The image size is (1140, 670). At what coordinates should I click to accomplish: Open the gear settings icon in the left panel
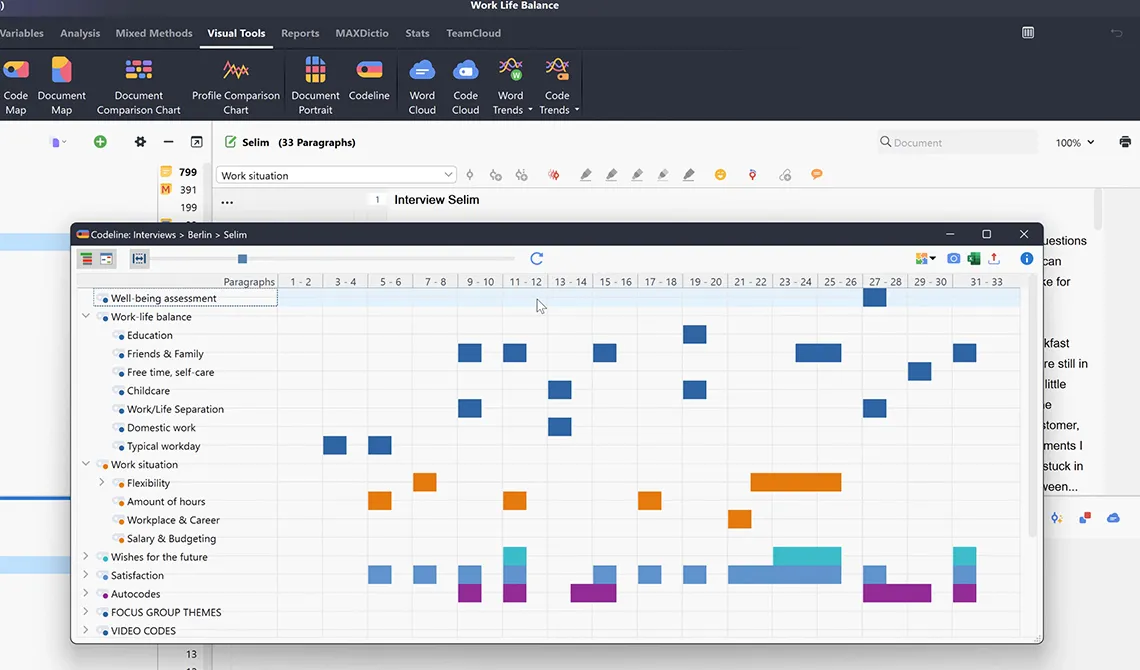(x=140, y=142)
